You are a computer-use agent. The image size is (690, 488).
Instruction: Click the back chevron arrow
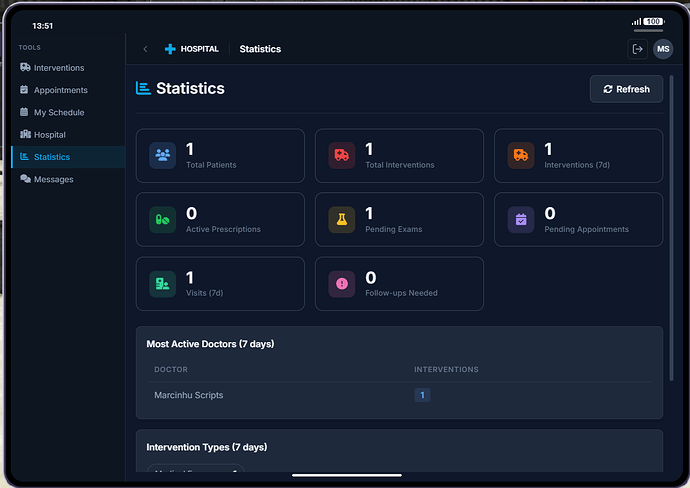(145, 49)
